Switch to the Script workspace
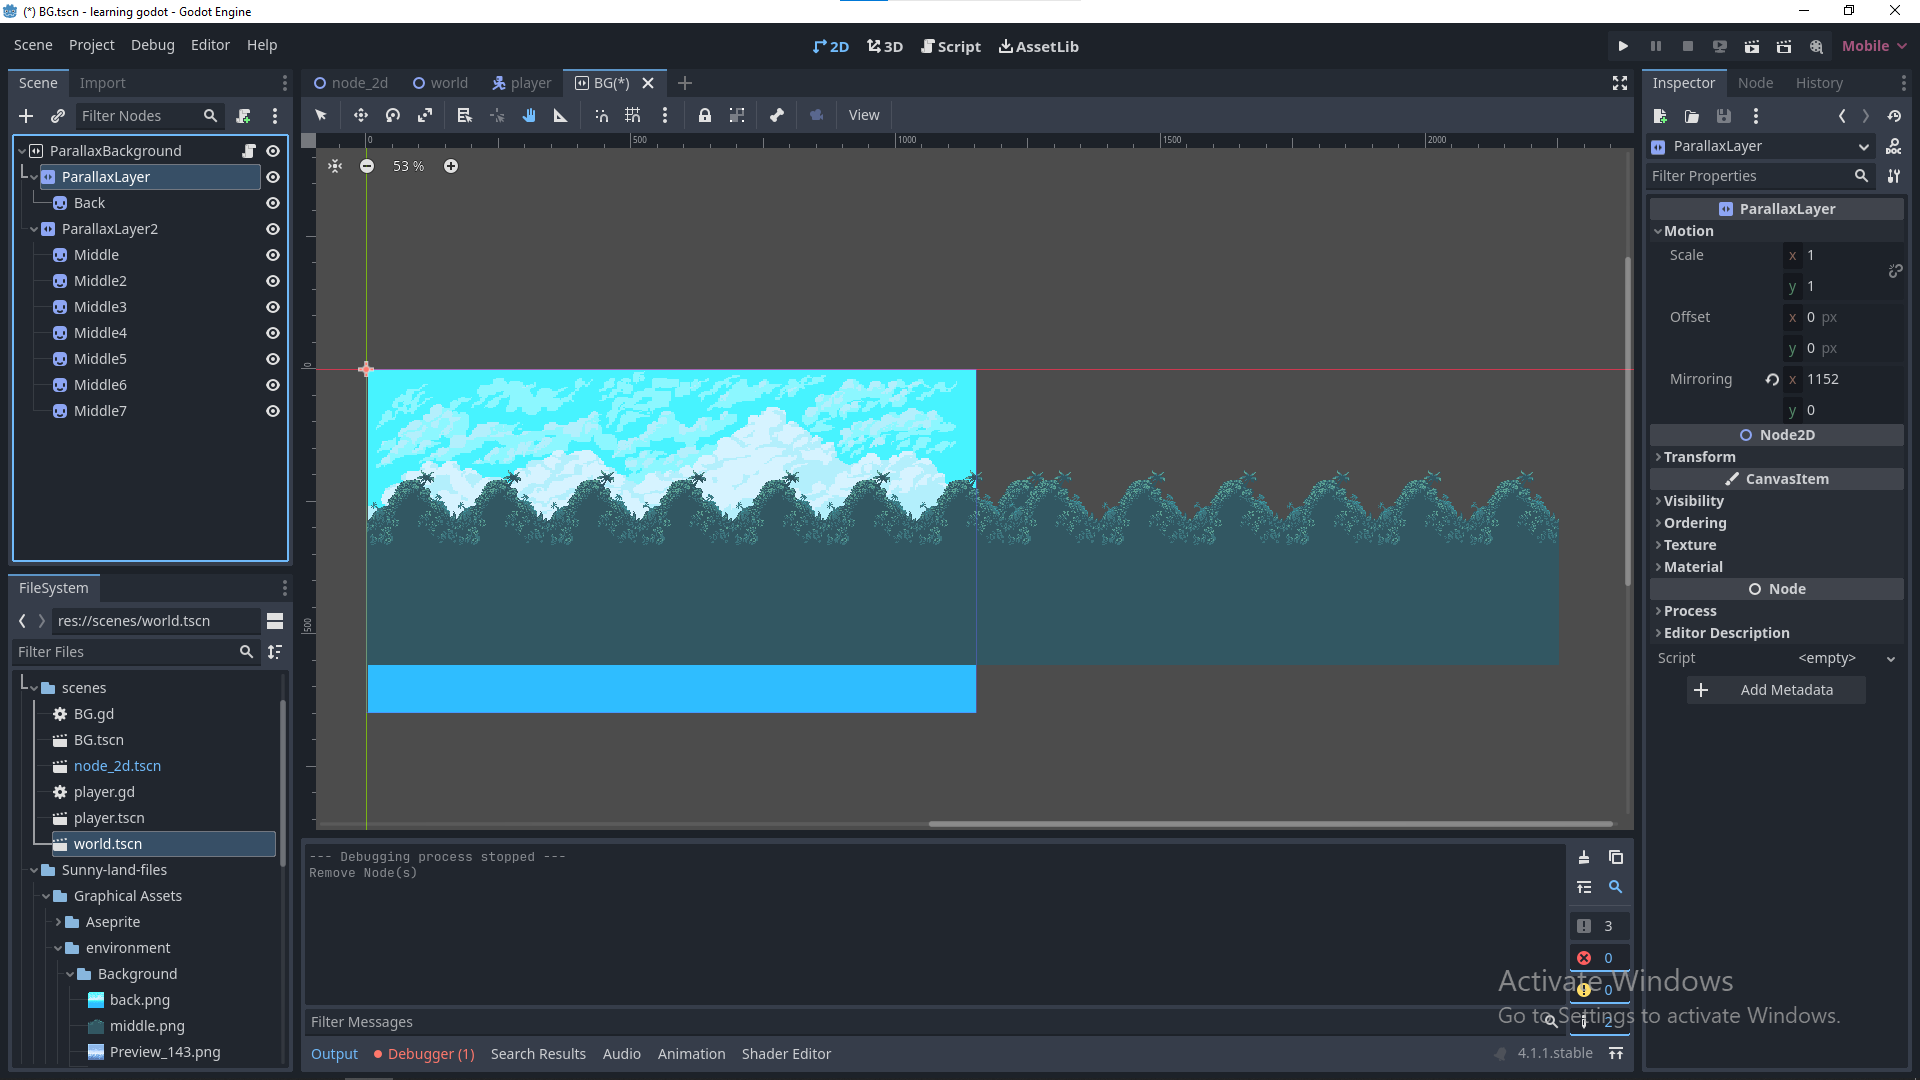Image resolution: width=1920 pixels, height=1080 pixels. (x=951, y=46)
